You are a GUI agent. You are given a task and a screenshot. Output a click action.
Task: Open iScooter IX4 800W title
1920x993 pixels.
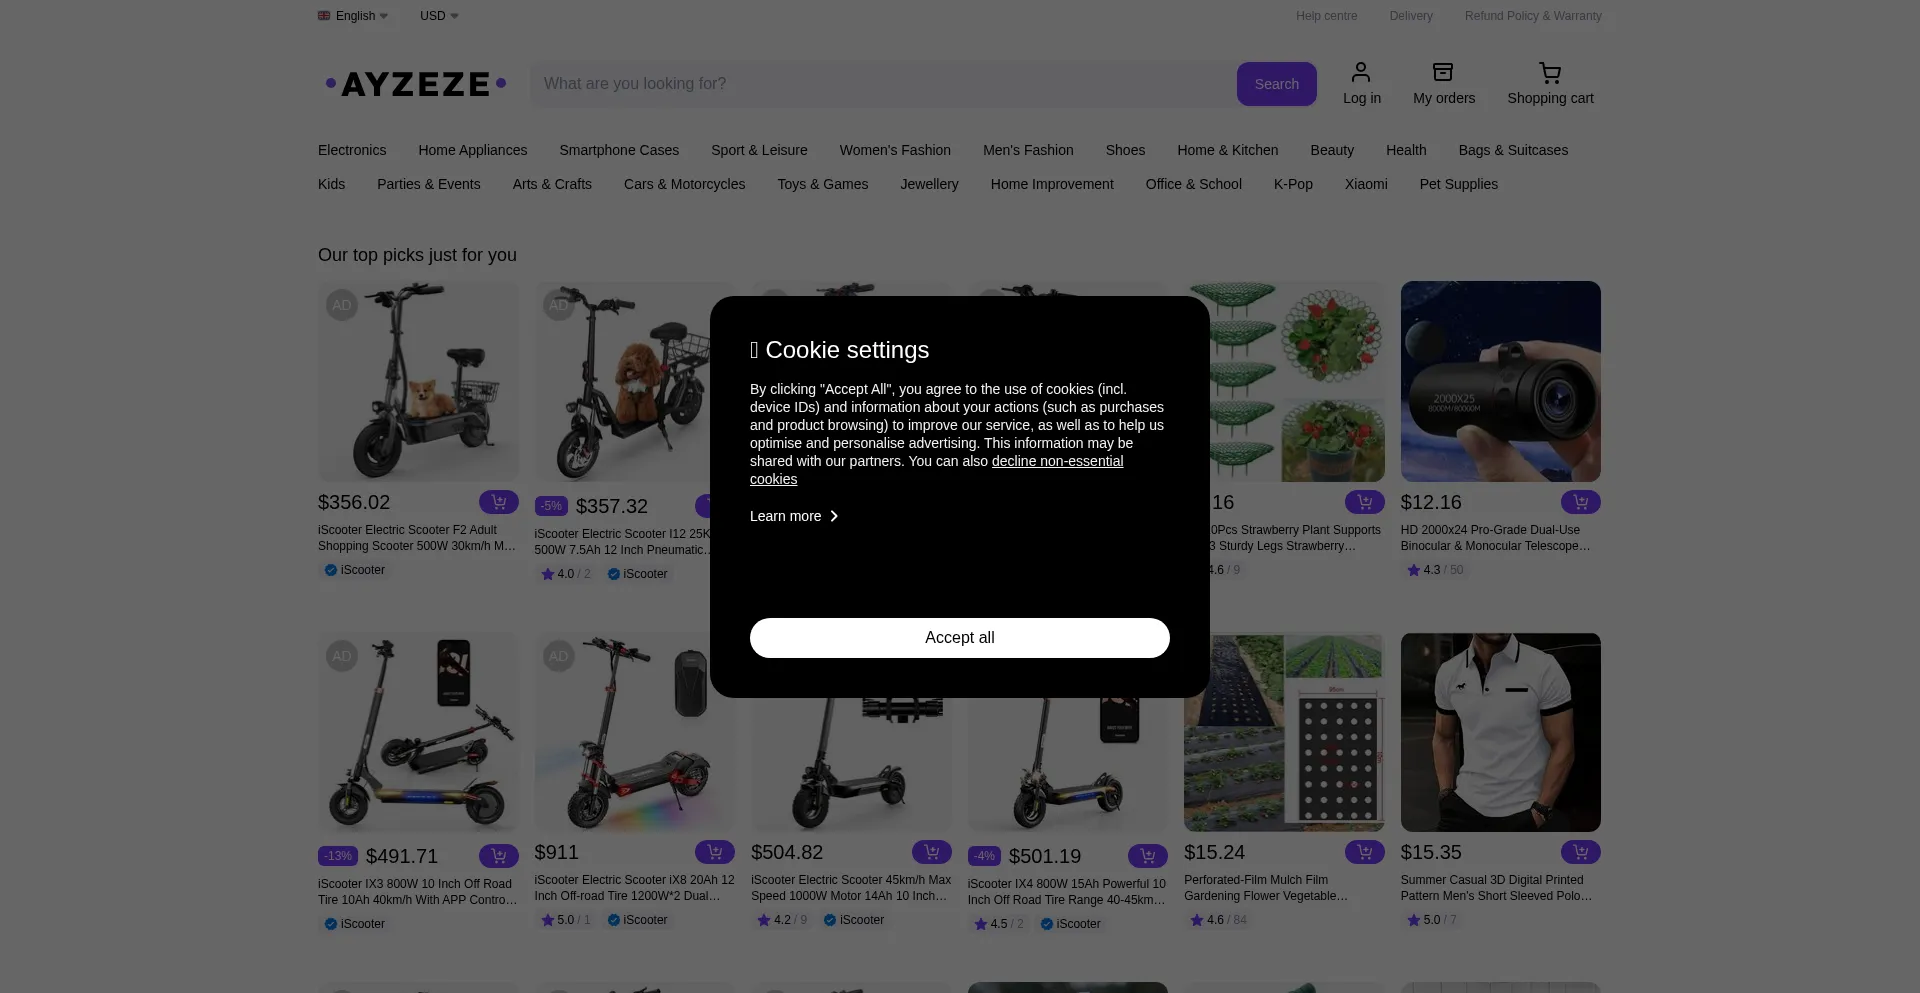pos(1067,892)
